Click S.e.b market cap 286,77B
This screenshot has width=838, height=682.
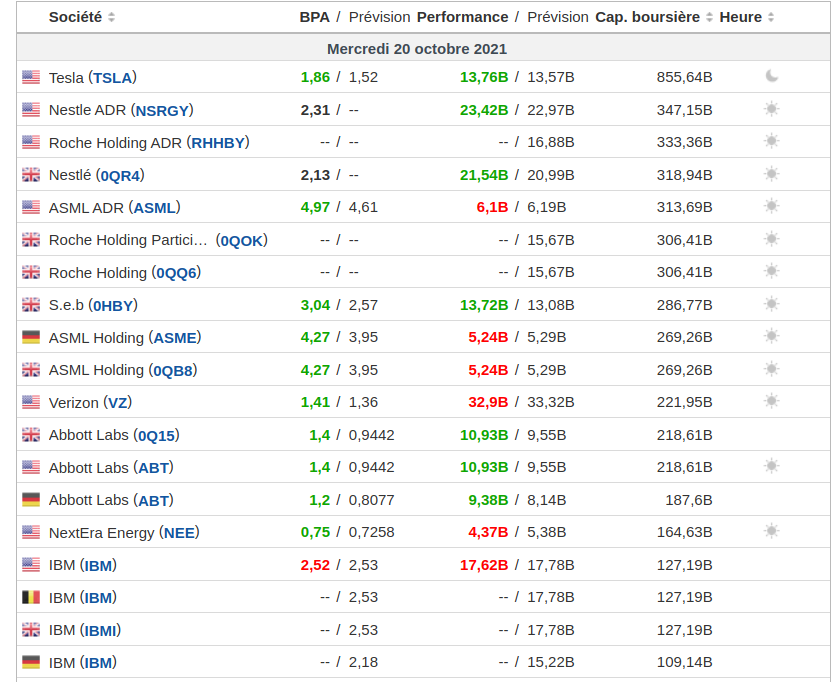684,305
